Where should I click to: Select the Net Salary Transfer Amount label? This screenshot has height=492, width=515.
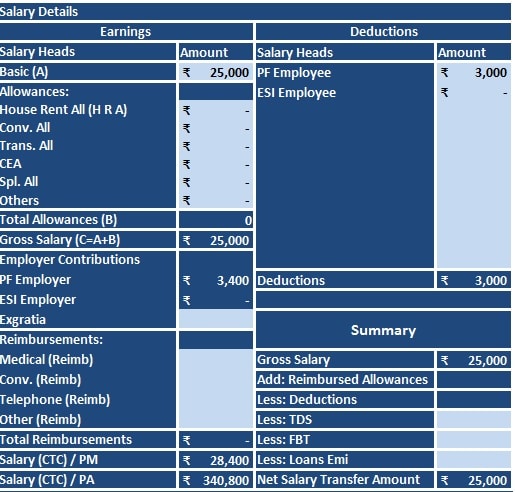(345, 480)
